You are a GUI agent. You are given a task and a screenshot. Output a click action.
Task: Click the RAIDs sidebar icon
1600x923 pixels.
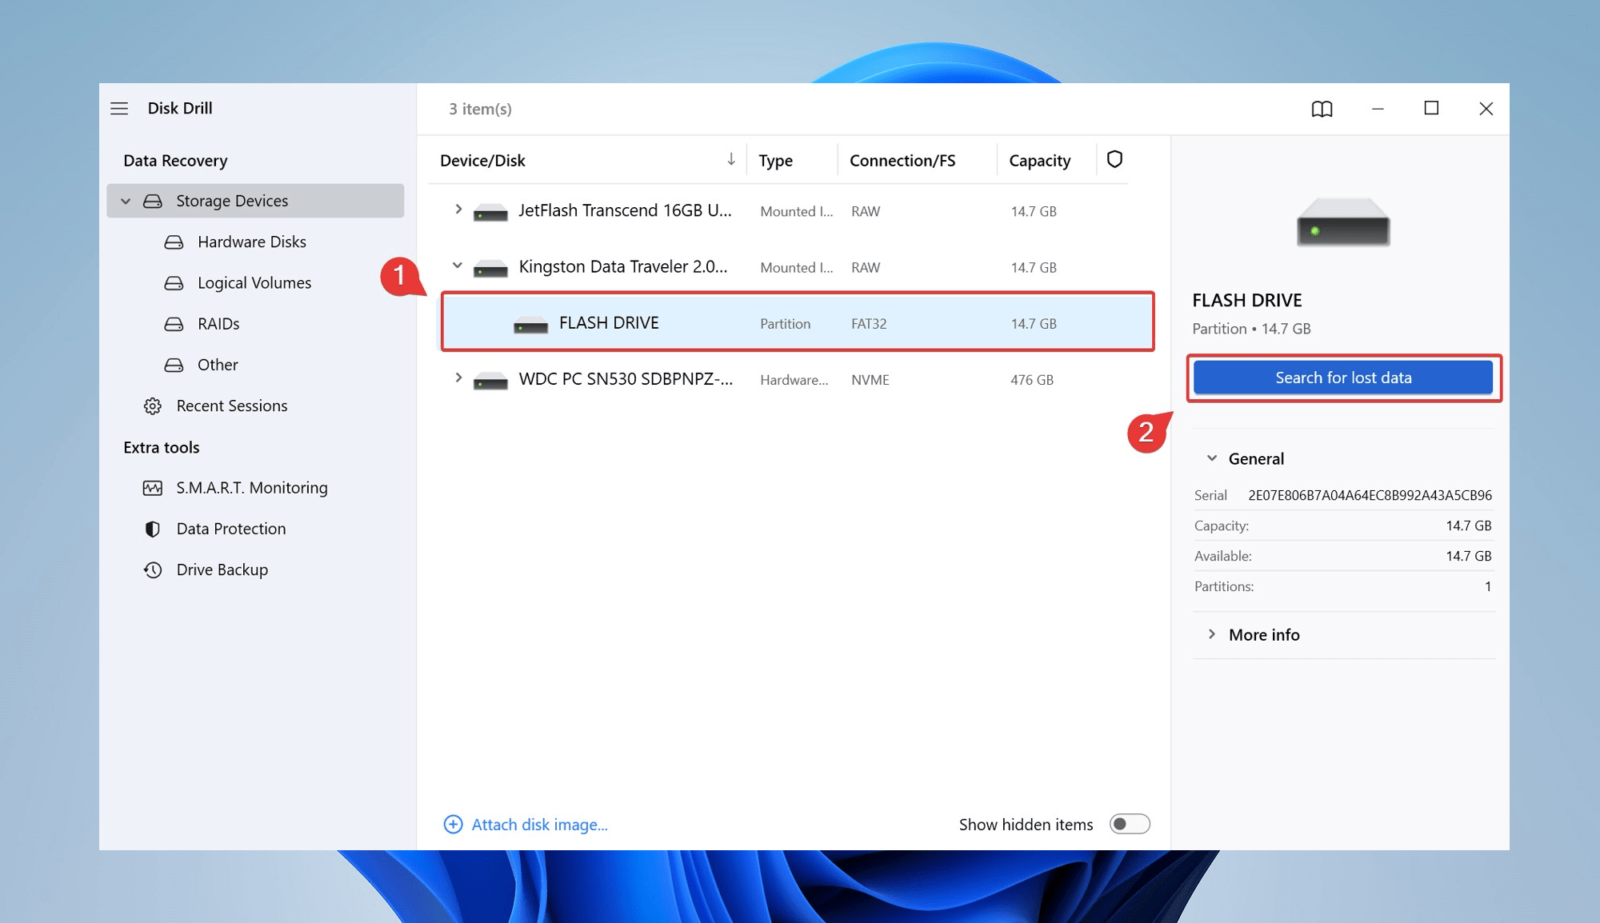(174, 324)
